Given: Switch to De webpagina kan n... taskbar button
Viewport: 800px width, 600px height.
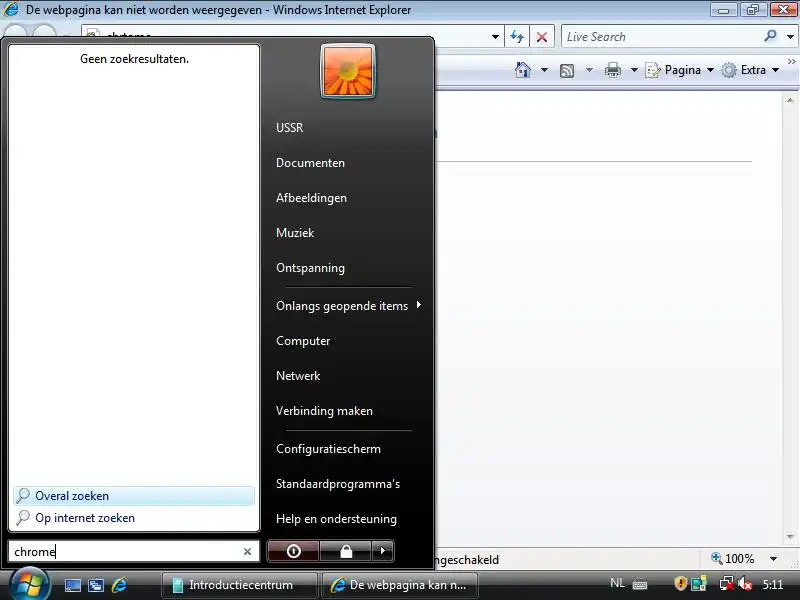Looking at the screenshot, I should tap(399, 585).
